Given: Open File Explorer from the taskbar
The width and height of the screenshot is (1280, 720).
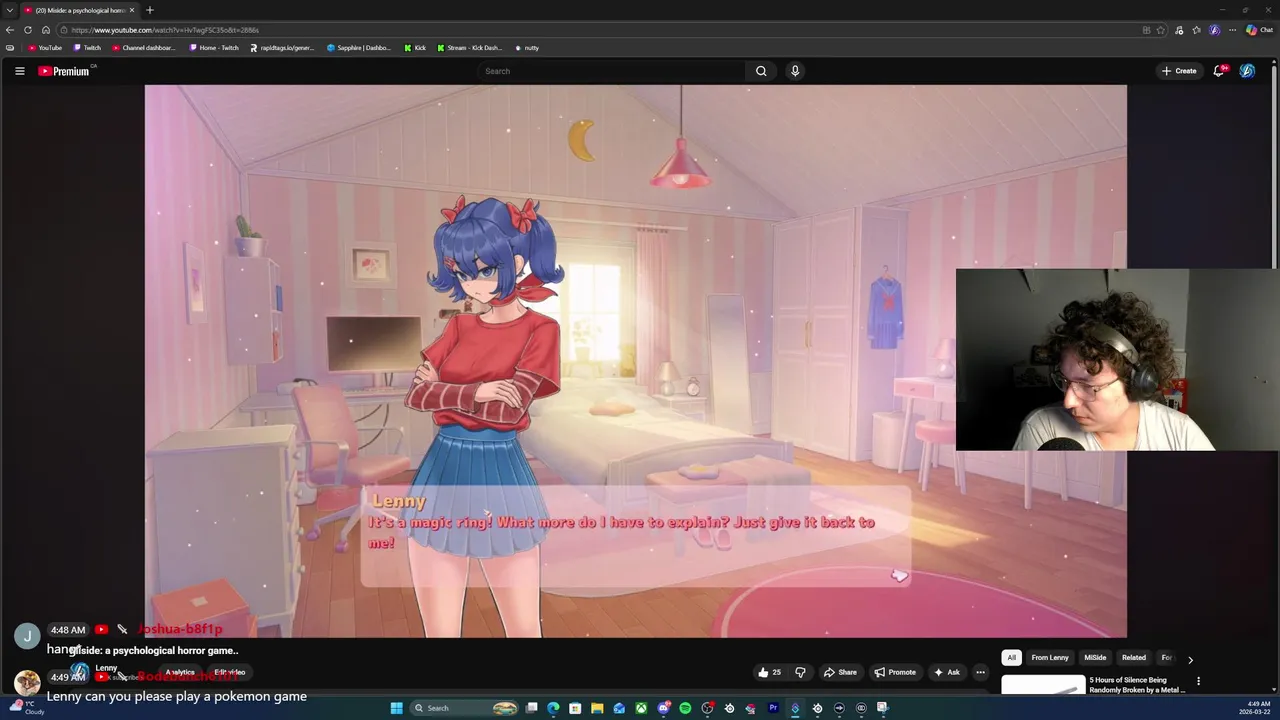Looking at the screenshot, I should 597,708.
